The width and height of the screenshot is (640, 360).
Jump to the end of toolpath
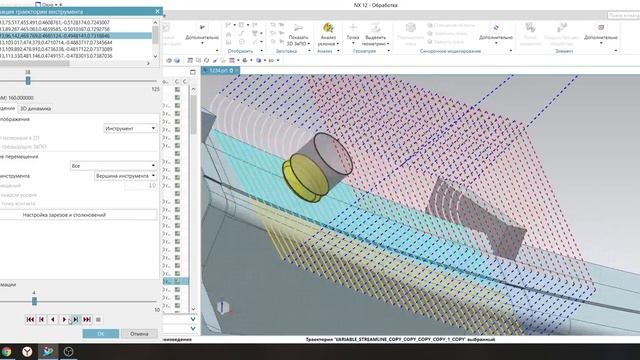point(87,320)
